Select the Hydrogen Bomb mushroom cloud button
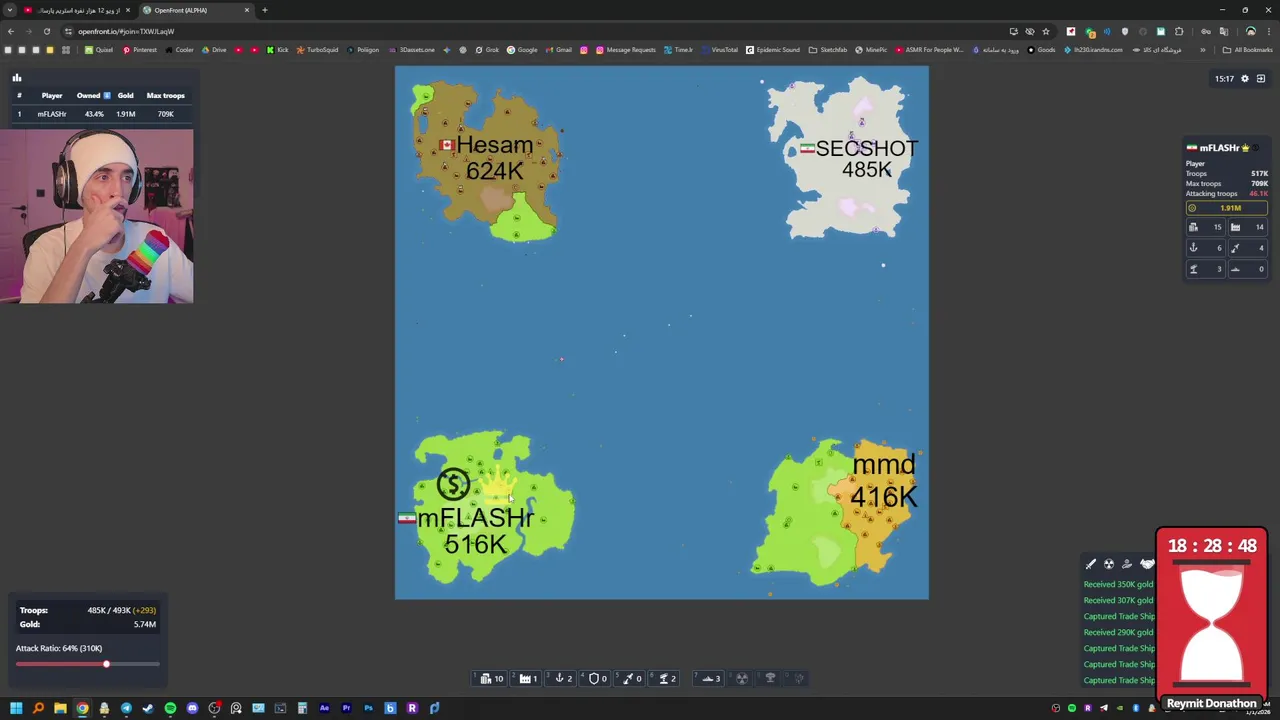 pos(770,679)
